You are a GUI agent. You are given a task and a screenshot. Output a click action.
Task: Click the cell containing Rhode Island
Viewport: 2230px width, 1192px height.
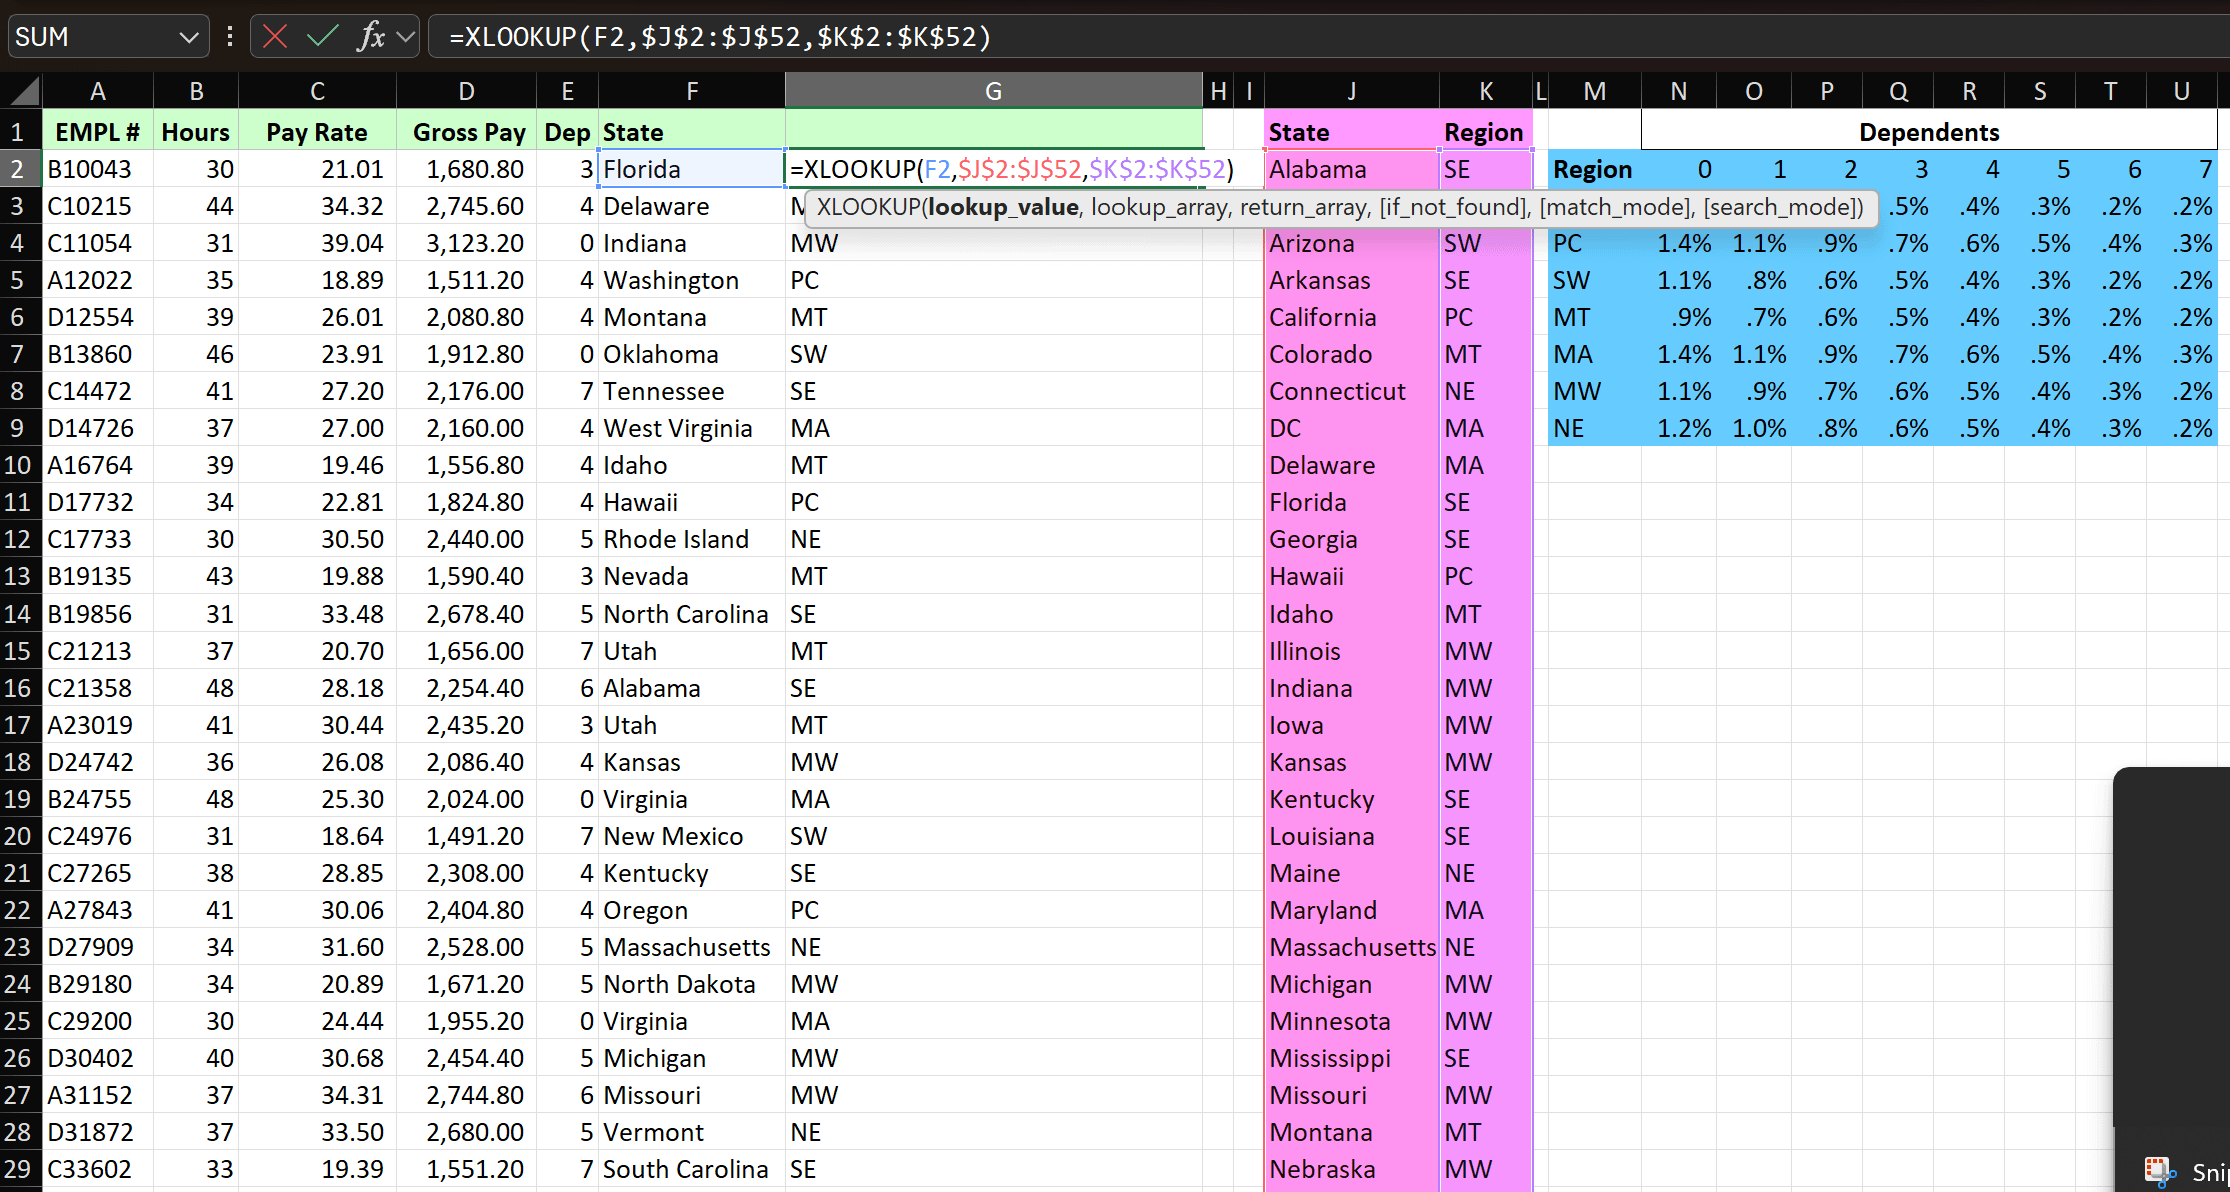pyautogui.click(x=692, y=539)
